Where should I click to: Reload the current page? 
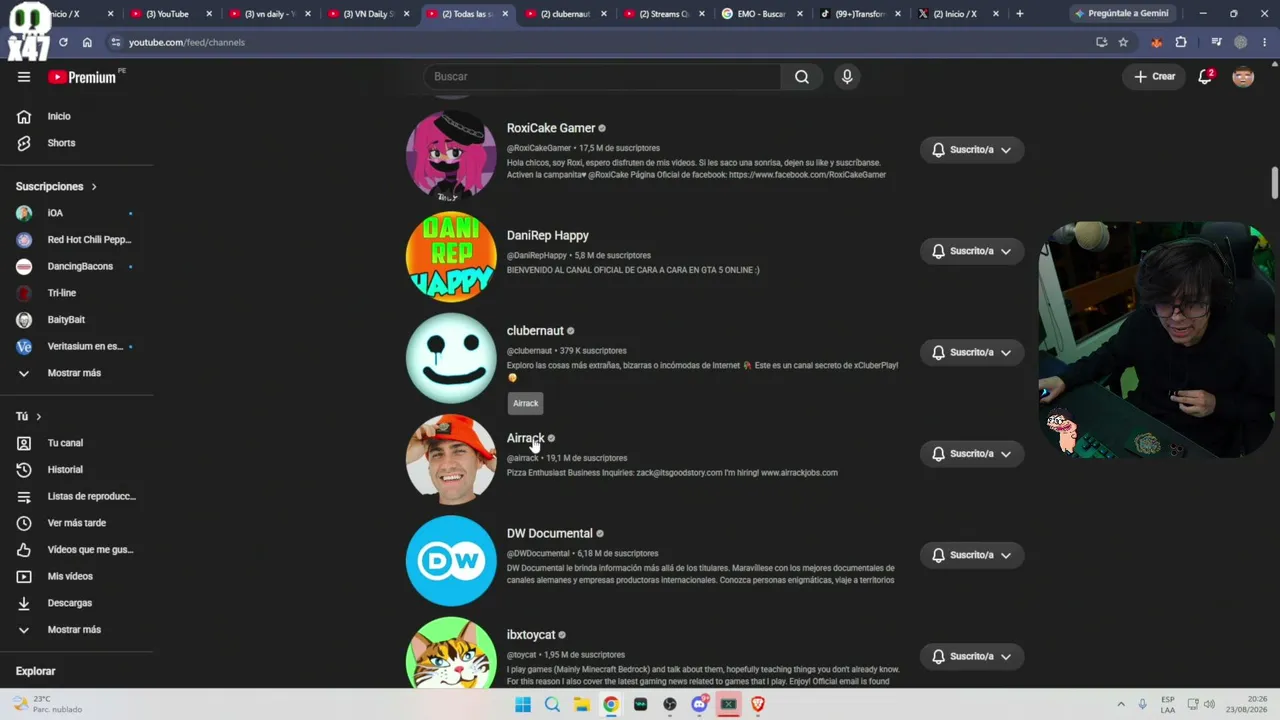[63, 42]
